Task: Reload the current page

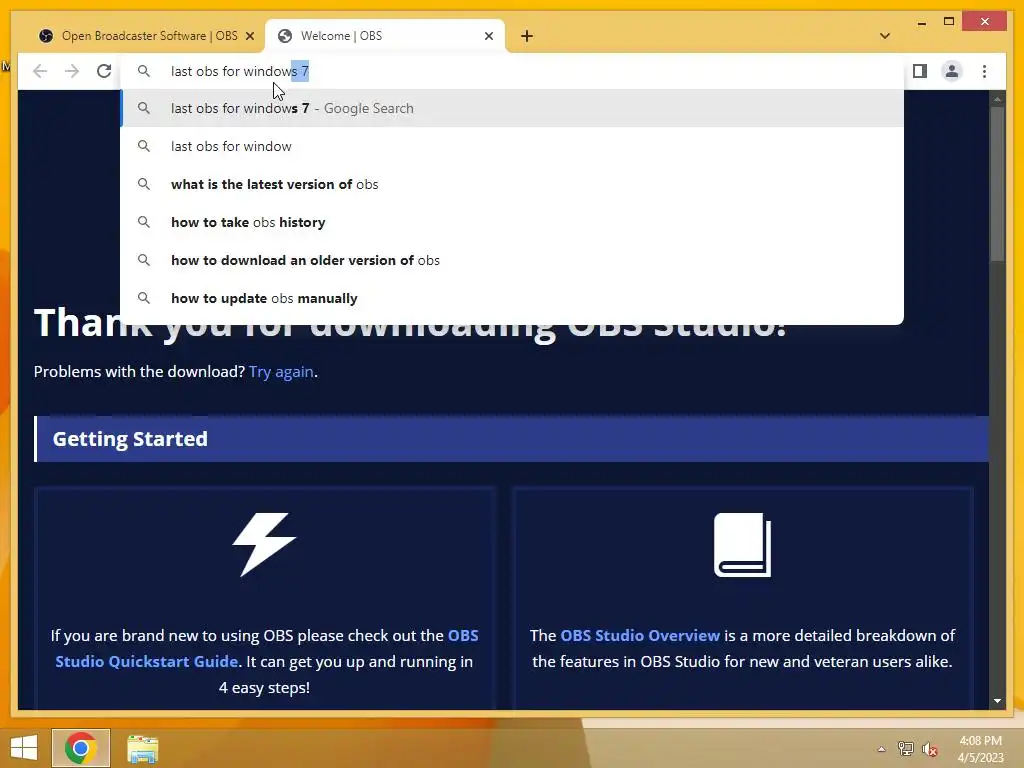Action: click(104, 71)
